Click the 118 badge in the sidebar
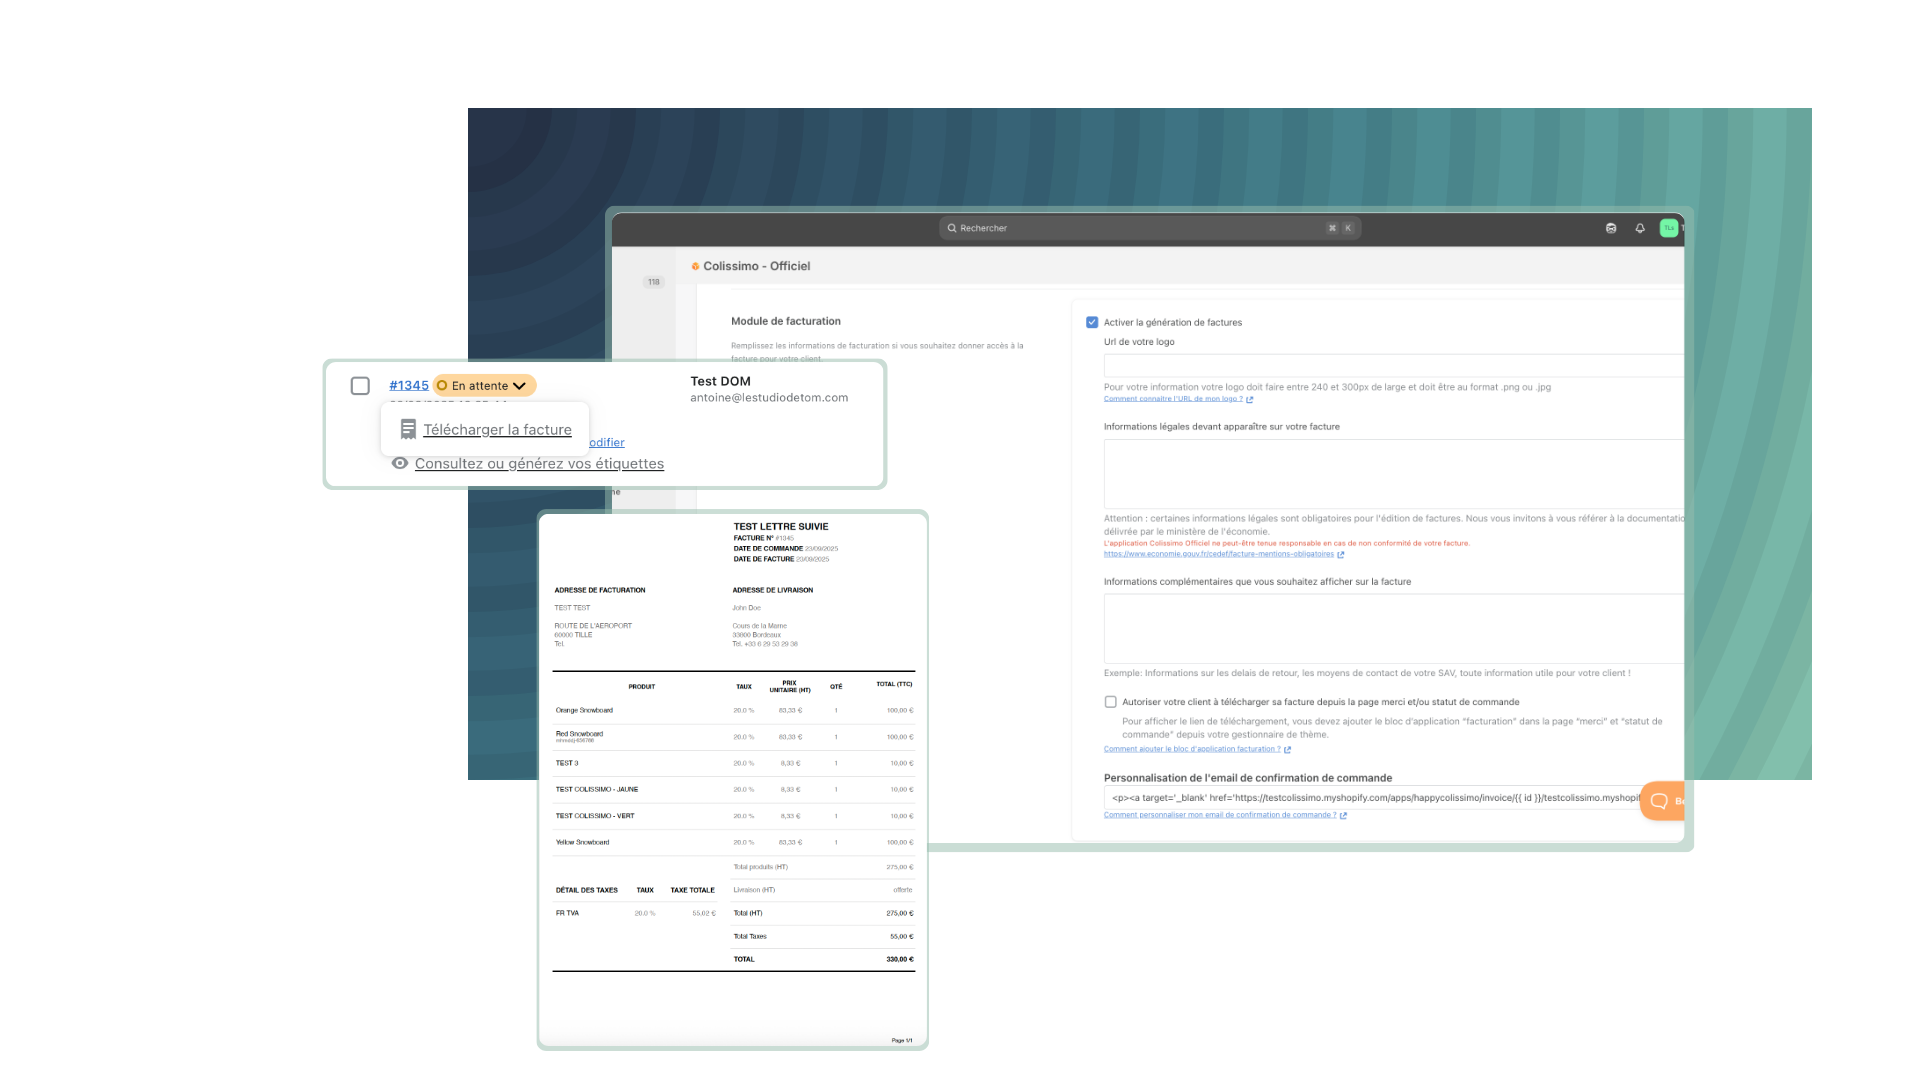1920x1080 pixels. click(654, 282)
